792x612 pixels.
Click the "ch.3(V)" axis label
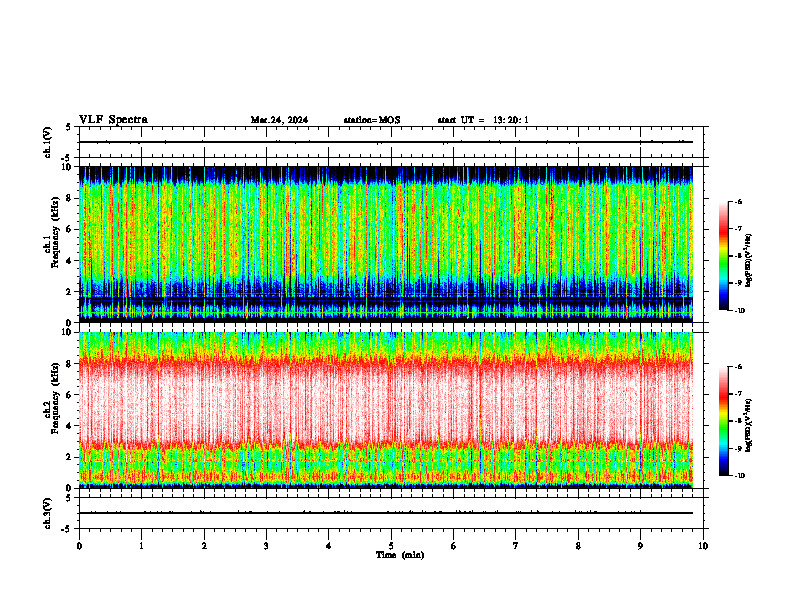(47, 513)
